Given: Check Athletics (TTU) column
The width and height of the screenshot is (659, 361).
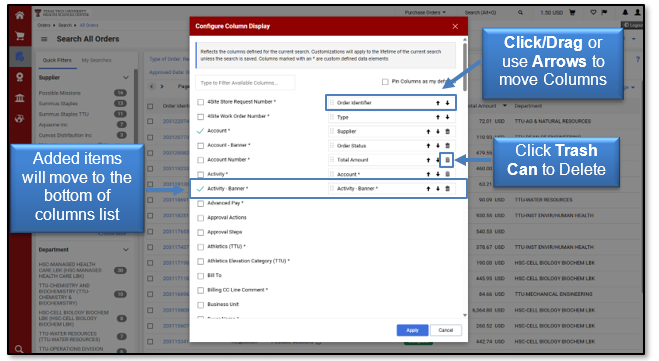Looking at the screenshot, I should (x=200, y=247).
